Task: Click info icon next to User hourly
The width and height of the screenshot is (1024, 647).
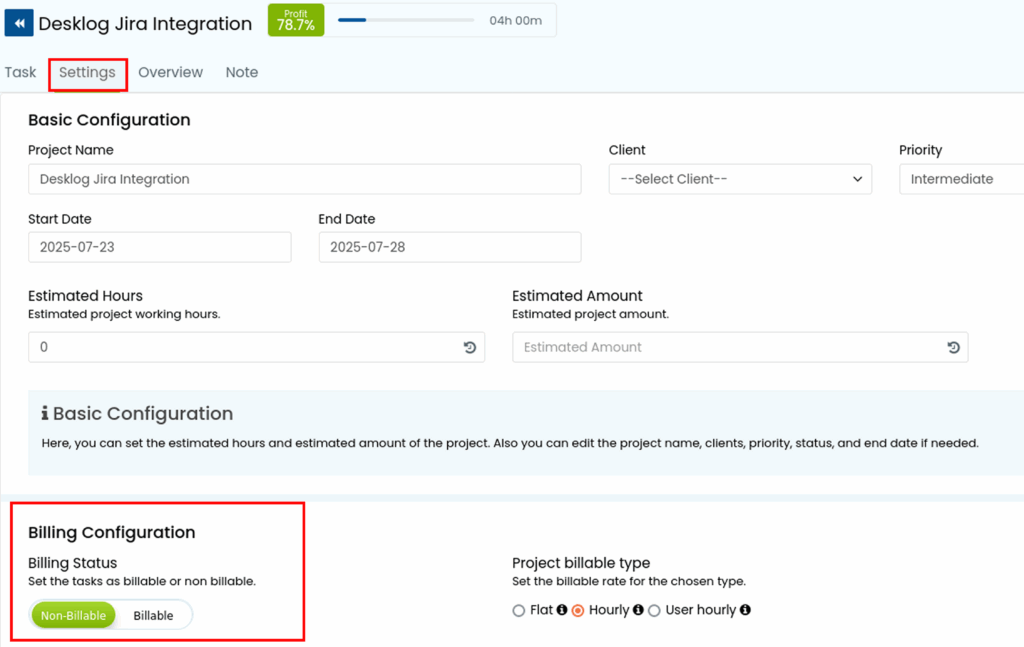Action: point(745,610)
